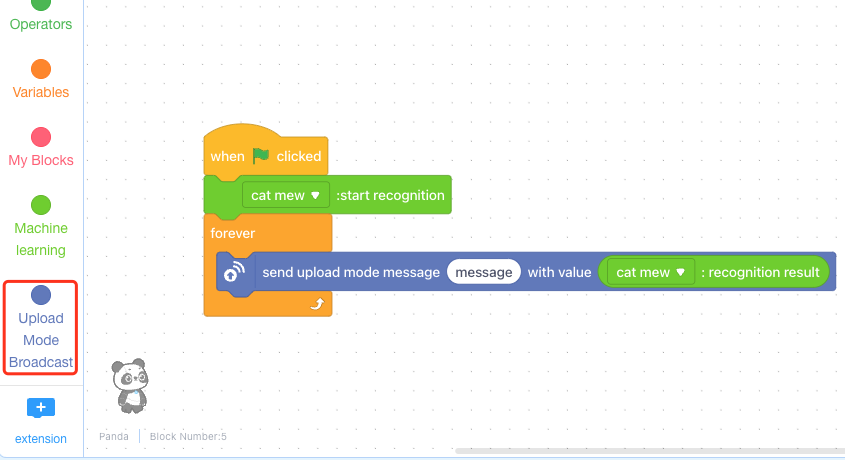Switch to the Machine learning category

point(40,227)
